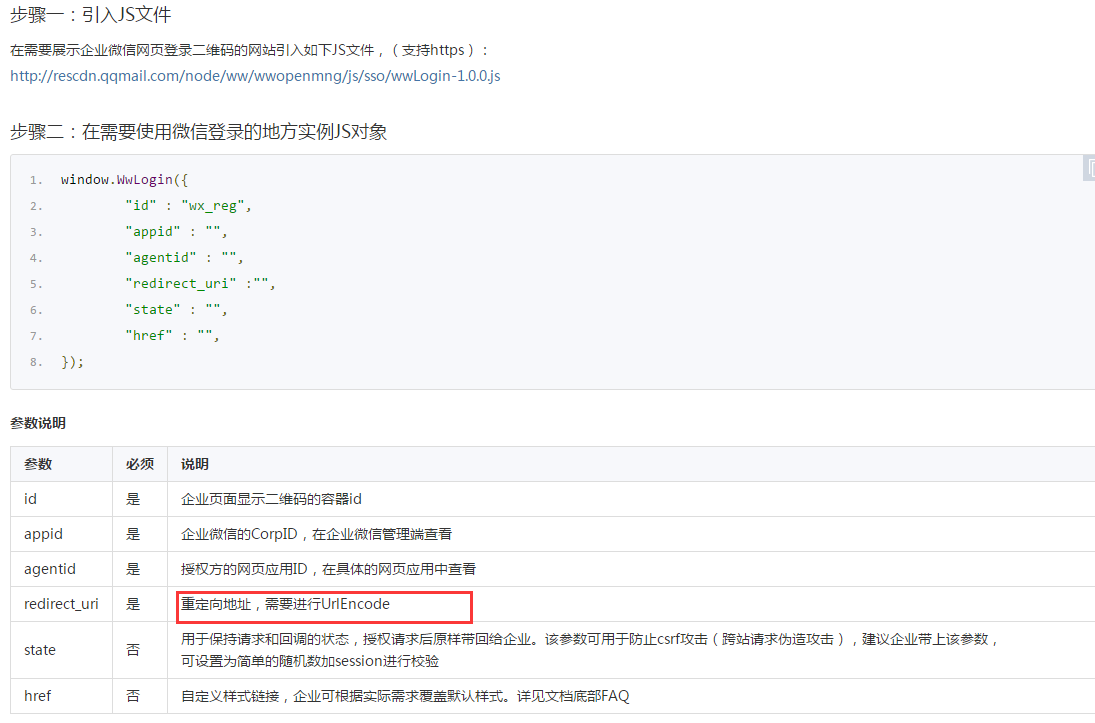Screen dimensions: 1095x723
Task: Click the "state" code line
Action: coord(176,310)
